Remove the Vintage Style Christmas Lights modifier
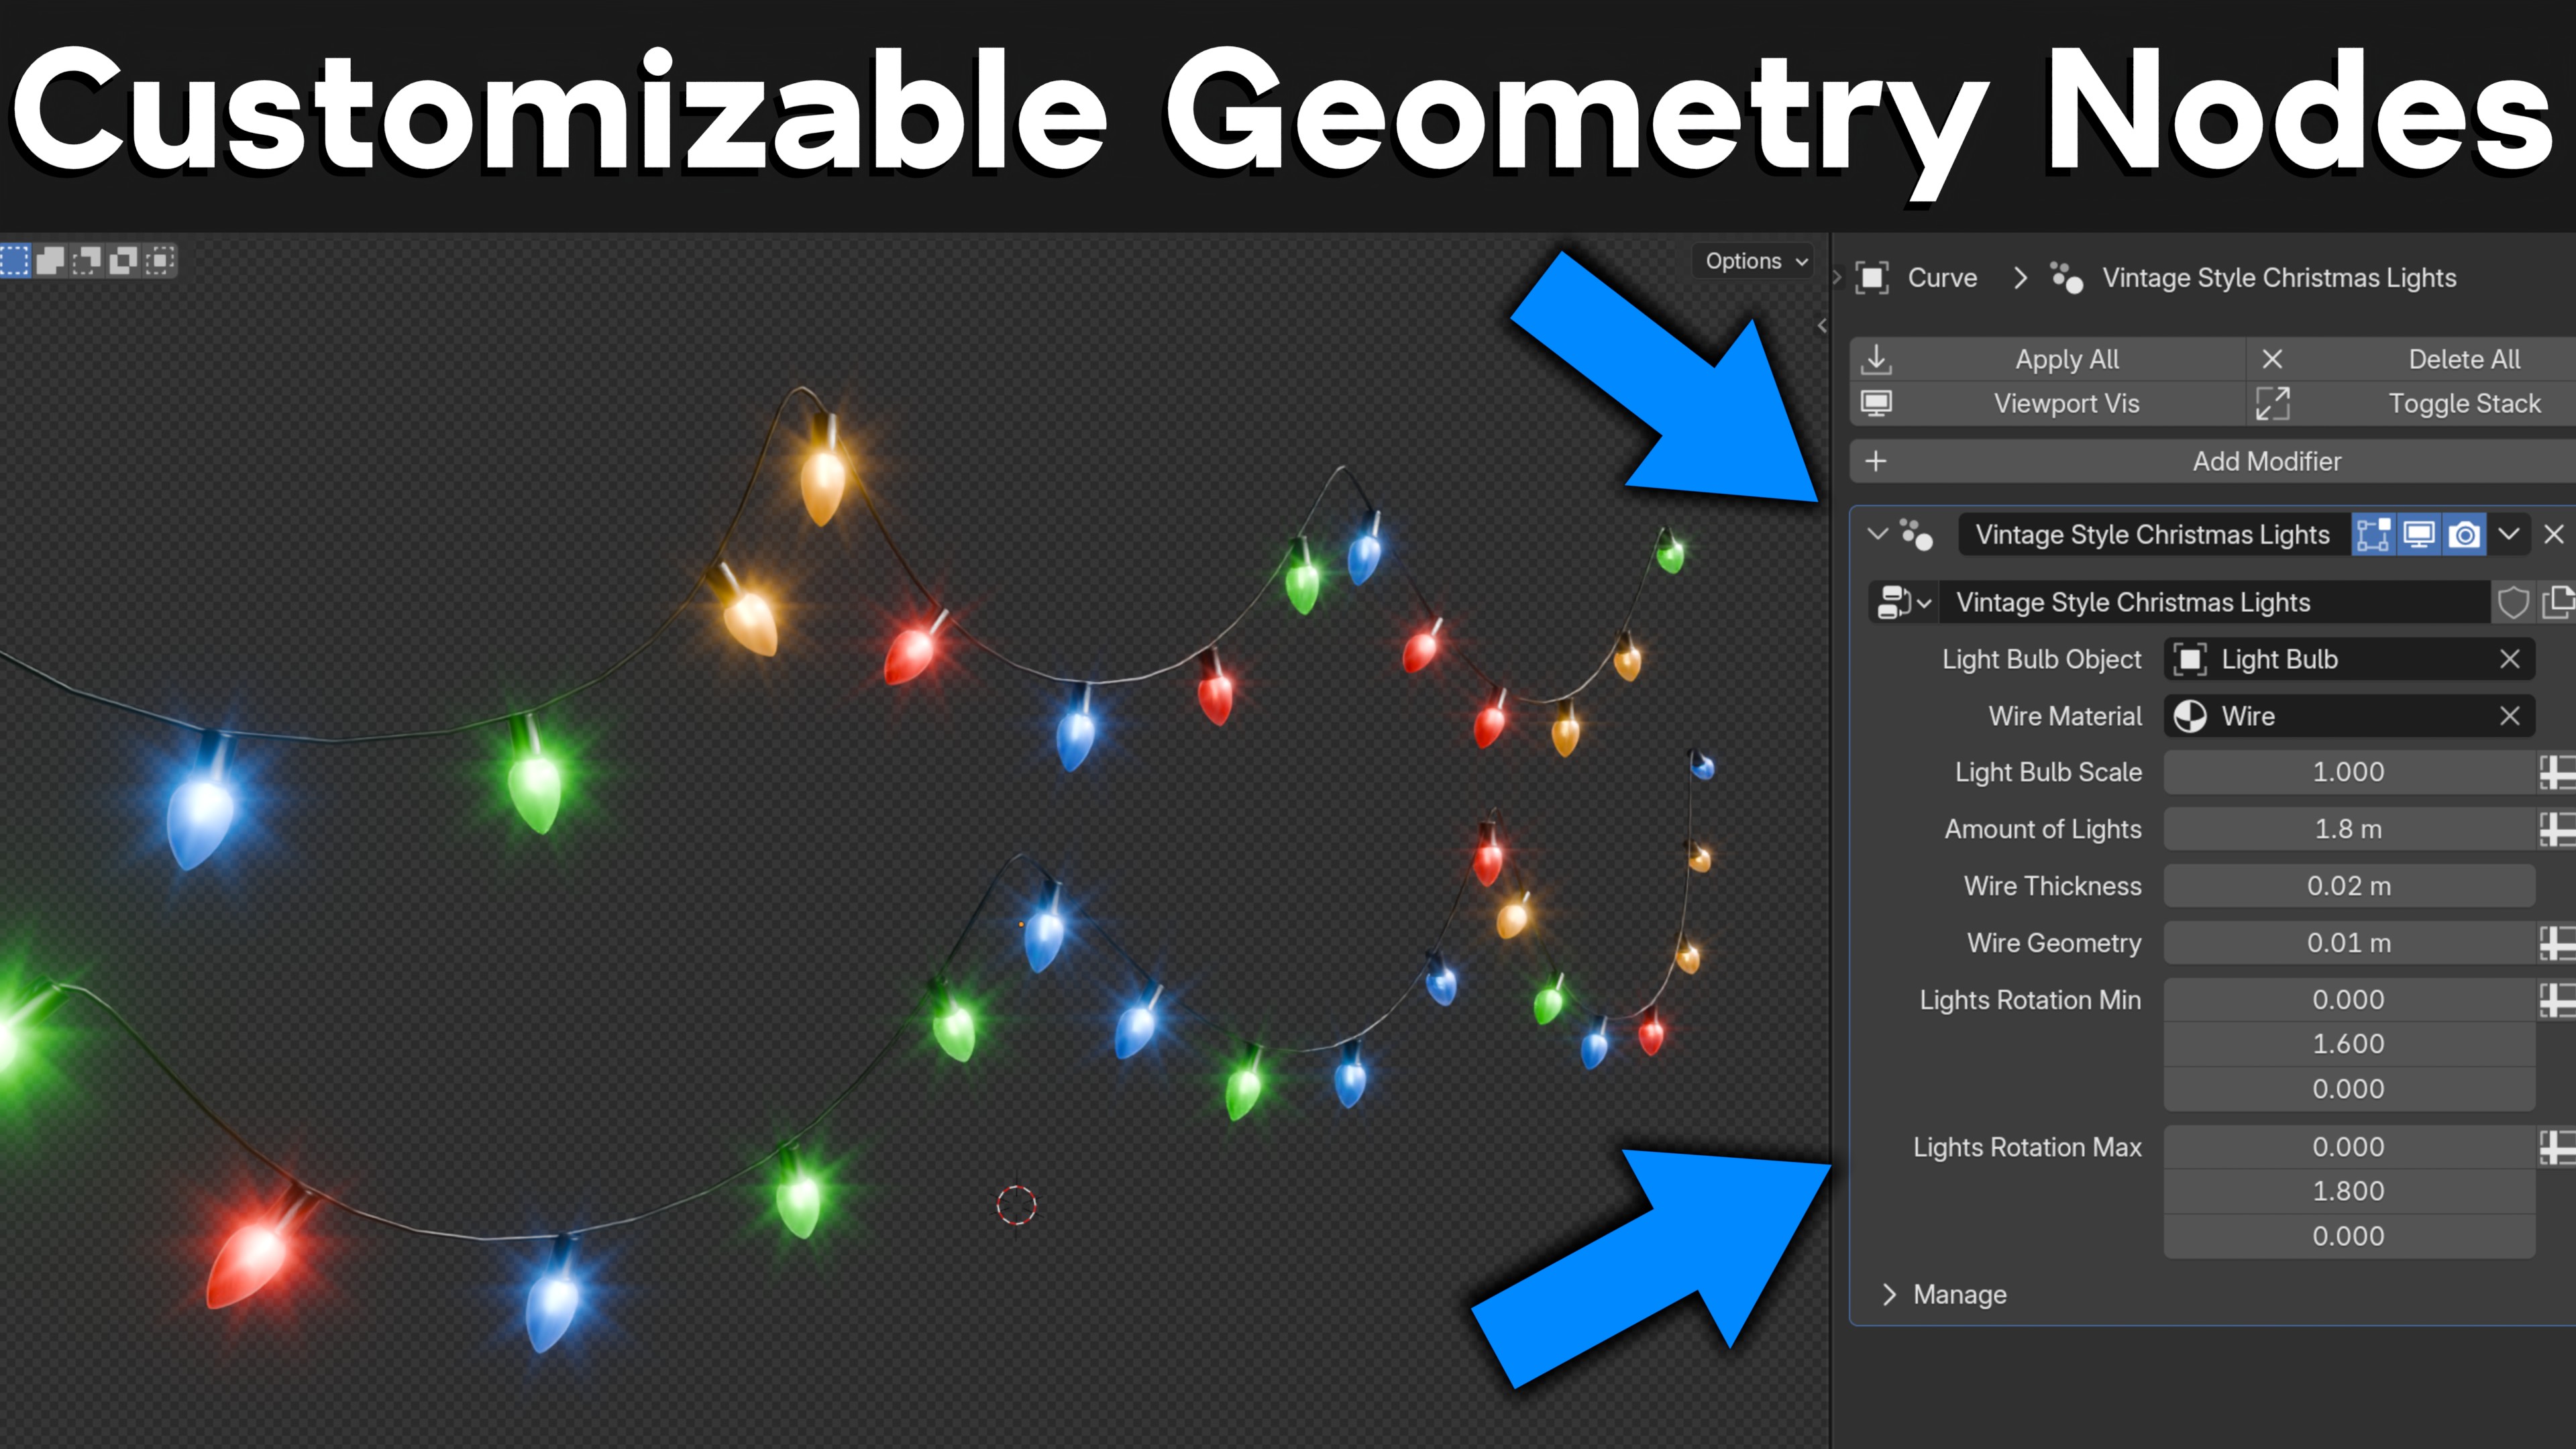 (2553, 535)
